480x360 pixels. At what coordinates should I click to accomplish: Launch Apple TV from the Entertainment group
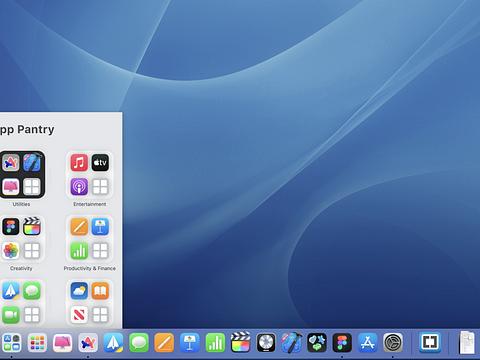100,163
